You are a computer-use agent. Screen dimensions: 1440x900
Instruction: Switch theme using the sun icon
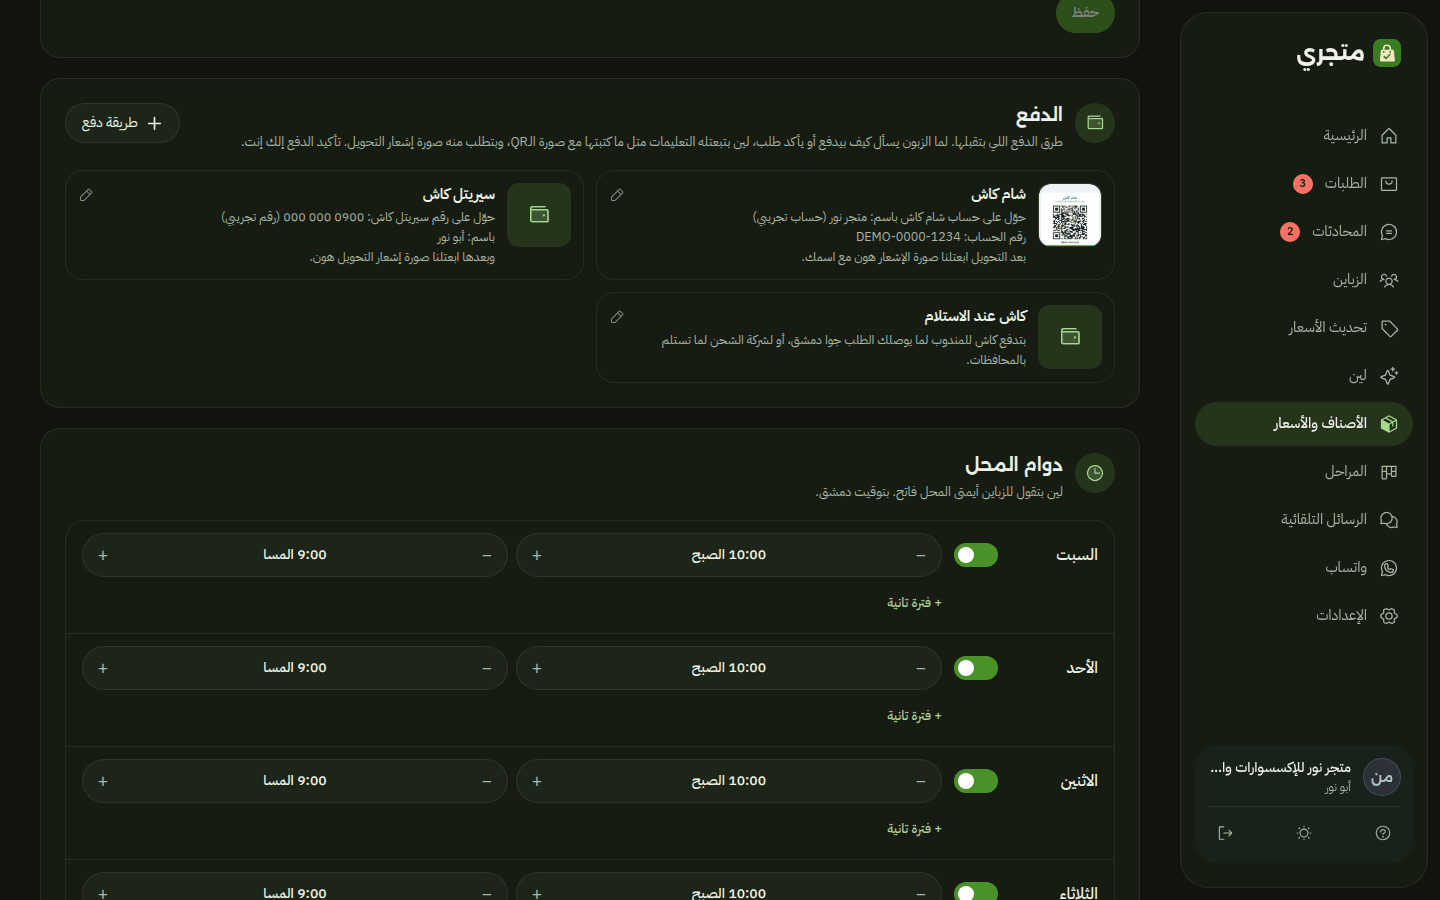[x=1304, y=833]
